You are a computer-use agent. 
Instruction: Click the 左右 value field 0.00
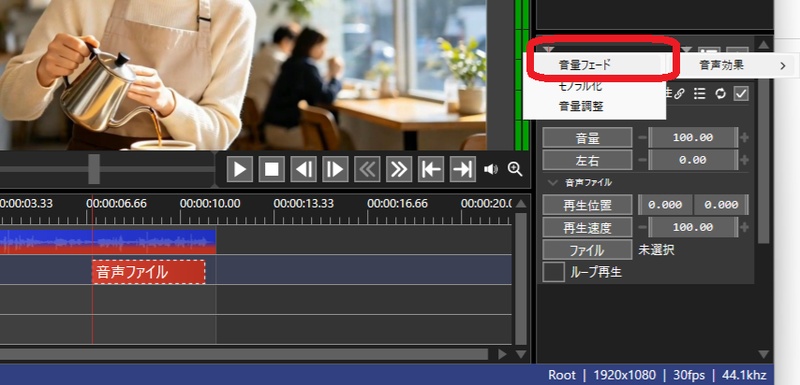pyautogui.click(x=693, y=160)
